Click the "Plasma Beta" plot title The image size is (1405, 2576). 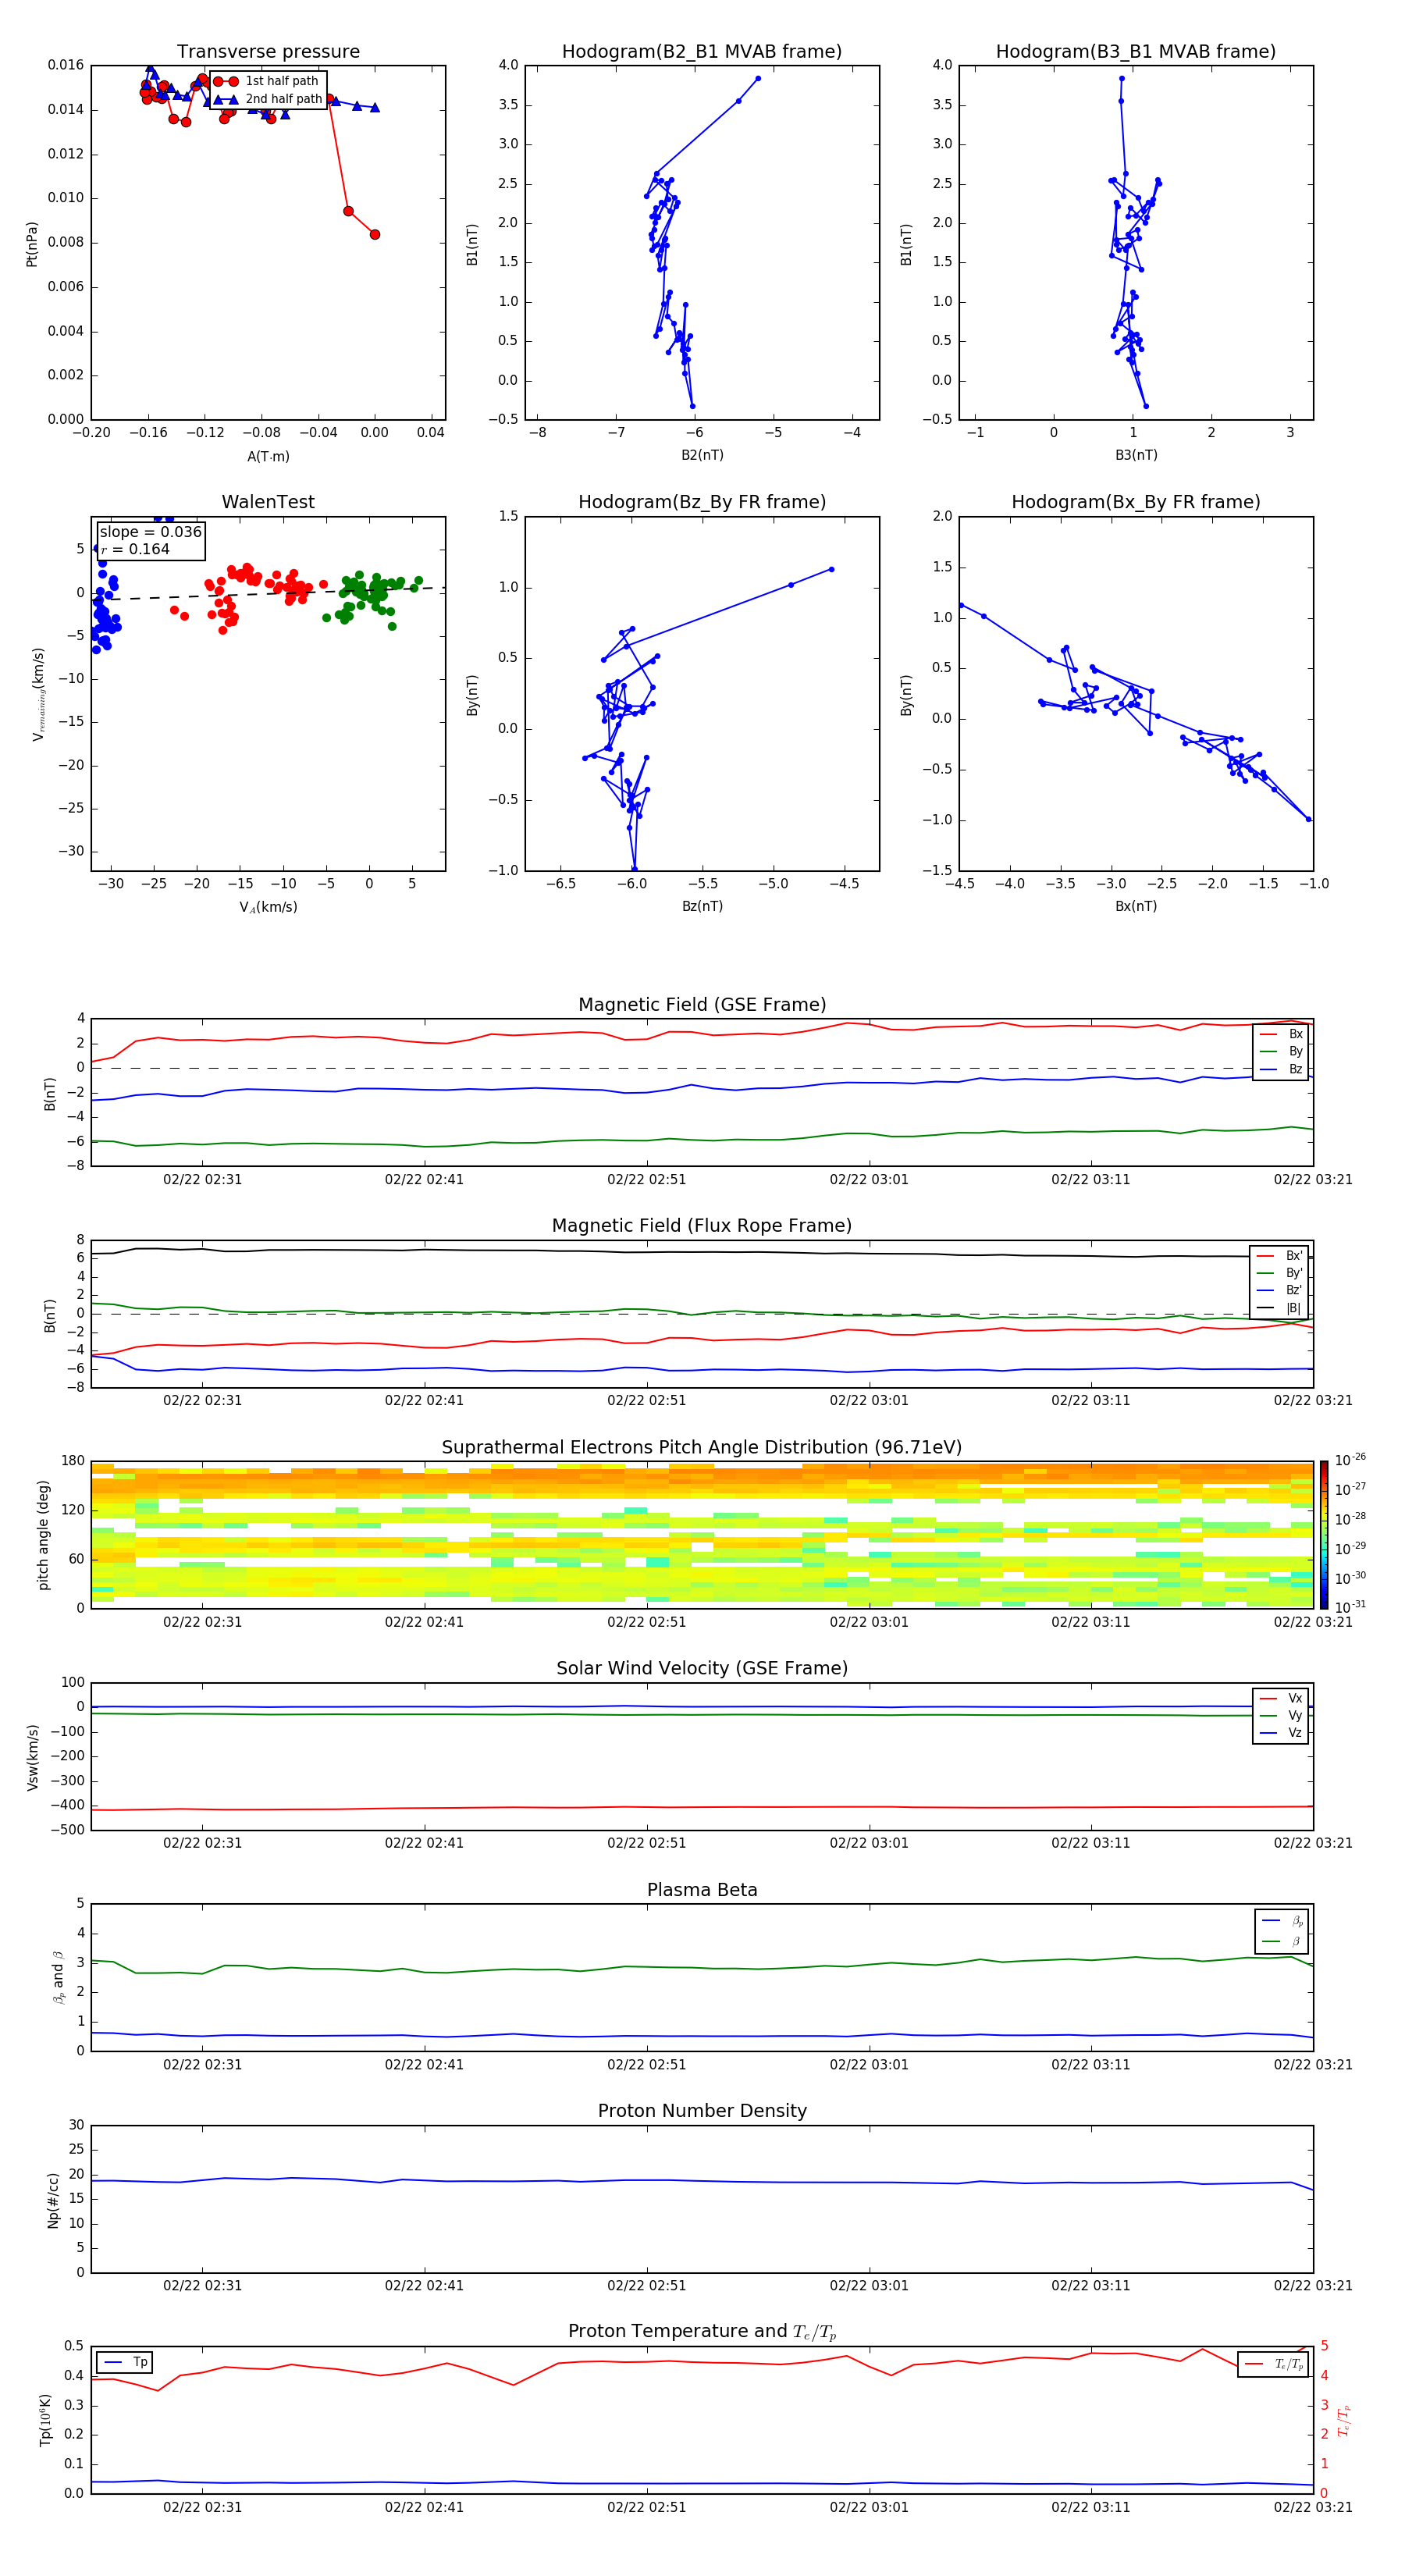click(702, 1890)
